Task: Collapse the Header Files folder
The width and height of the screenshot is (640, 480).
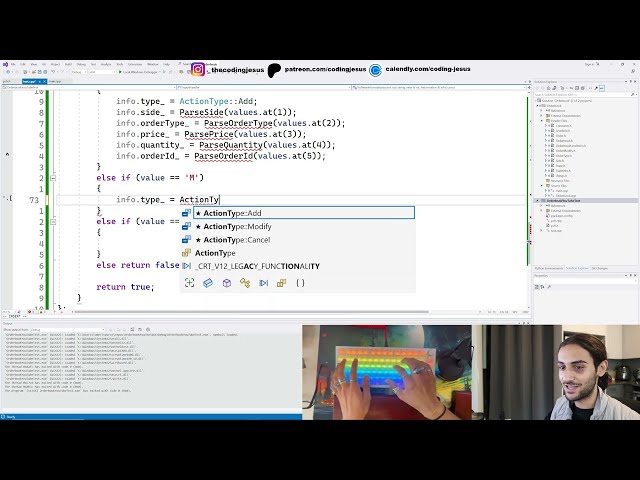Action: 542,121
